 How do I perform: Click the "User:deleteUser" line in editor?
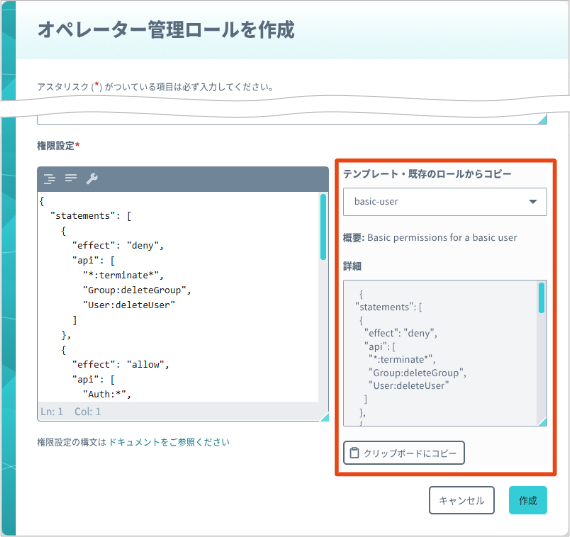tap(129, 305)
